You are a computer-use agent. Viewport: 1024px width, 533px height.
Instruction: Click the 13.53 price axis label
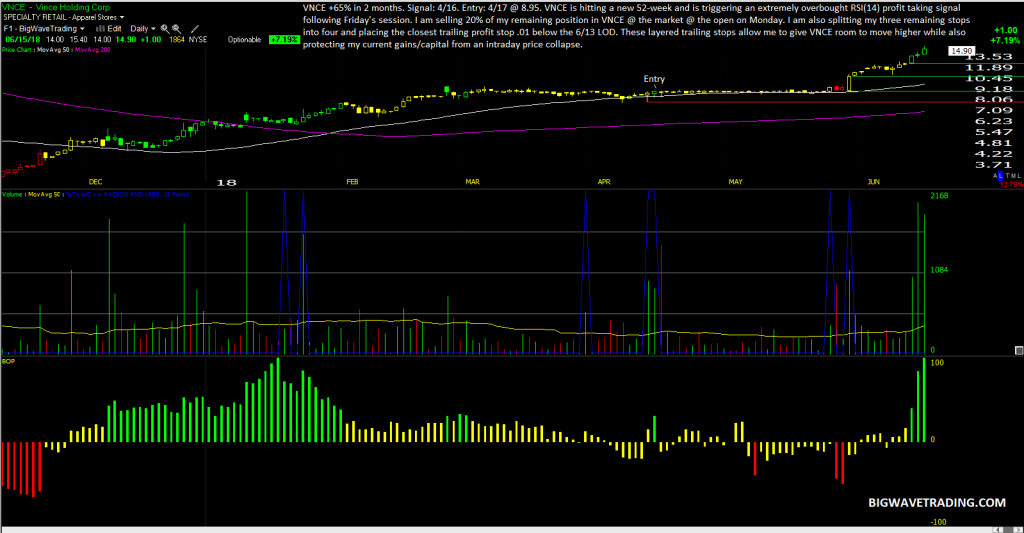tap(989, 57)
